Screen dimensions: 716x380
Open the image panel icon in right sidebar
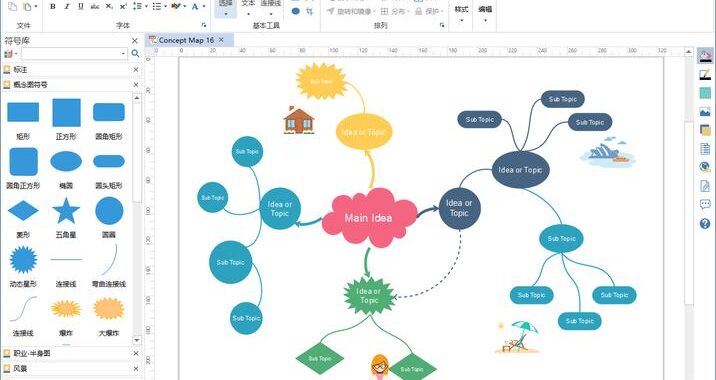tap(705, 111)
